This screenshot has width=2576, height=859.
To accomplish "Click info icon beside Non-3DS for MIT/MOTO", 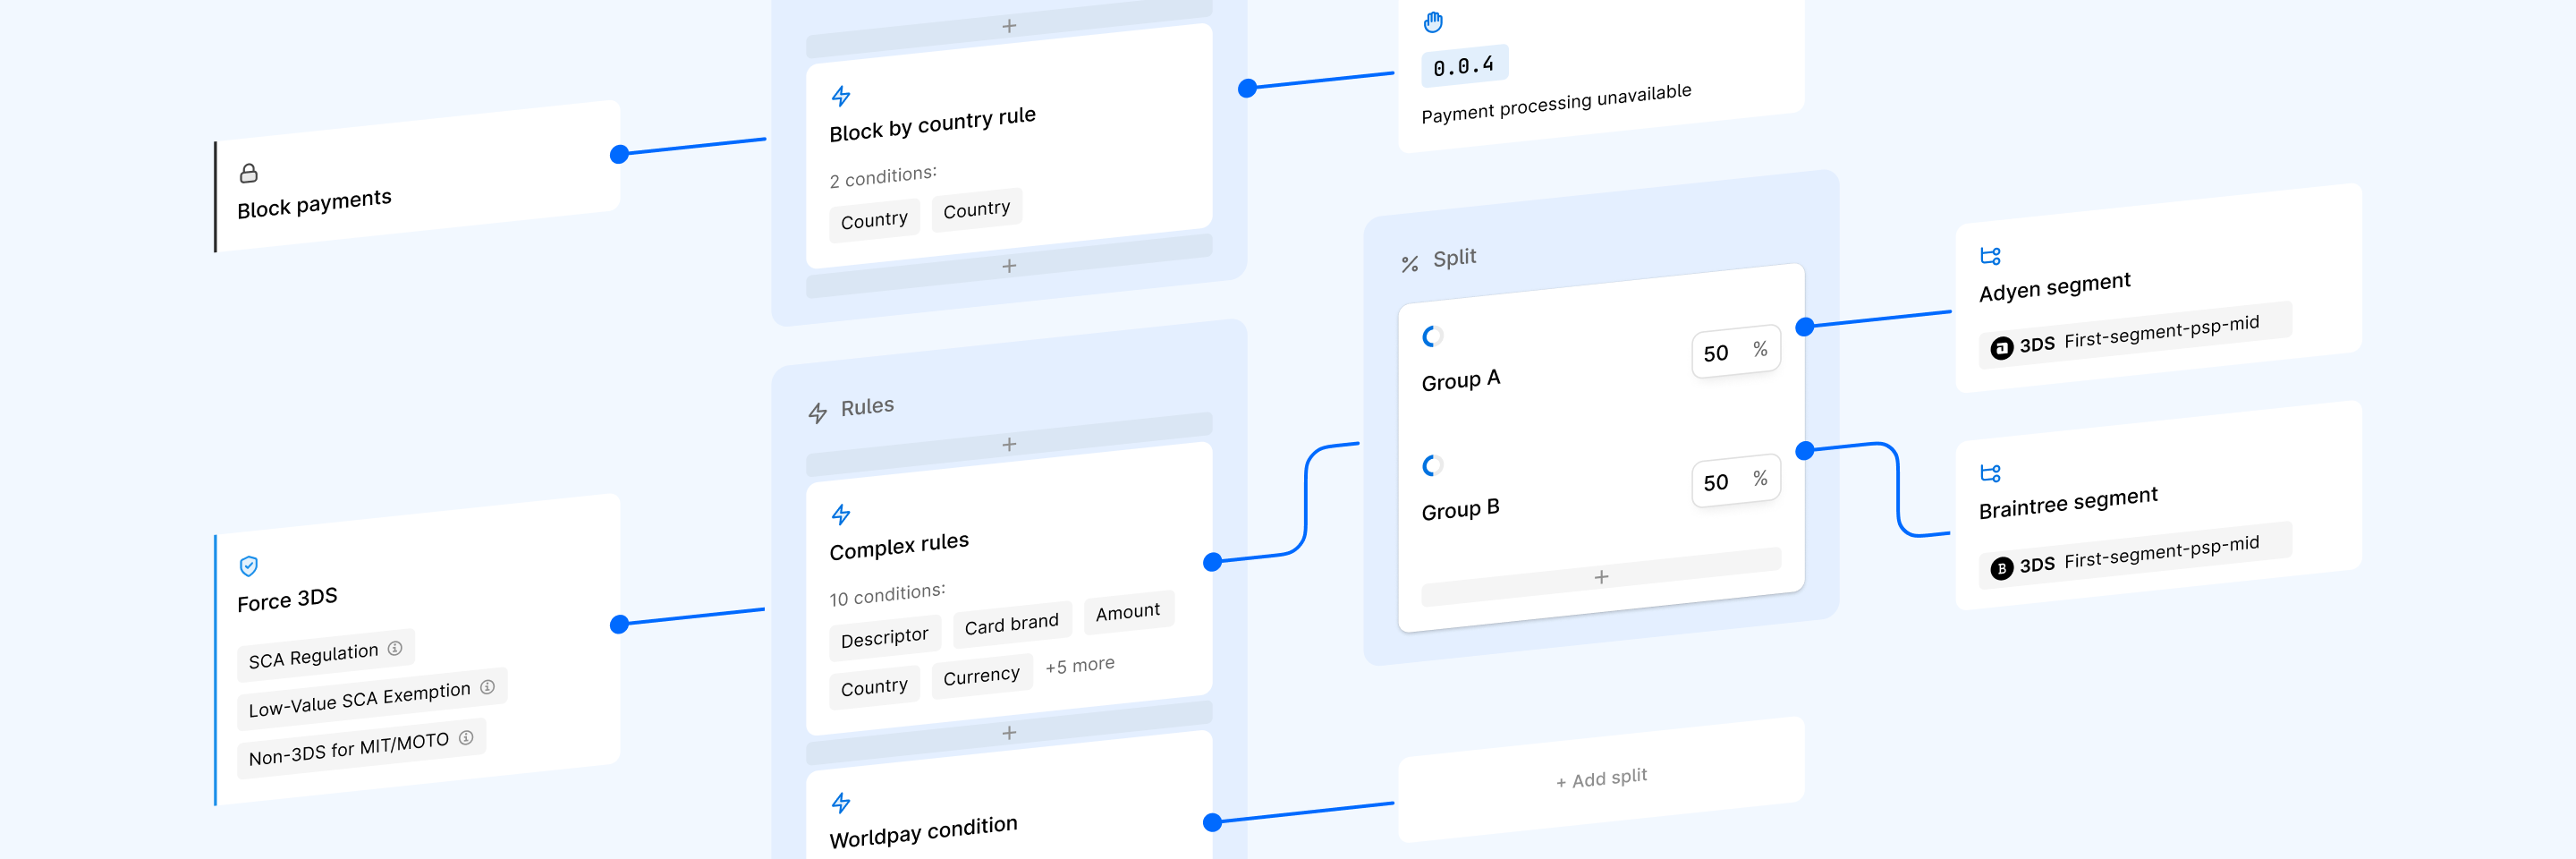I will (466, 738).
